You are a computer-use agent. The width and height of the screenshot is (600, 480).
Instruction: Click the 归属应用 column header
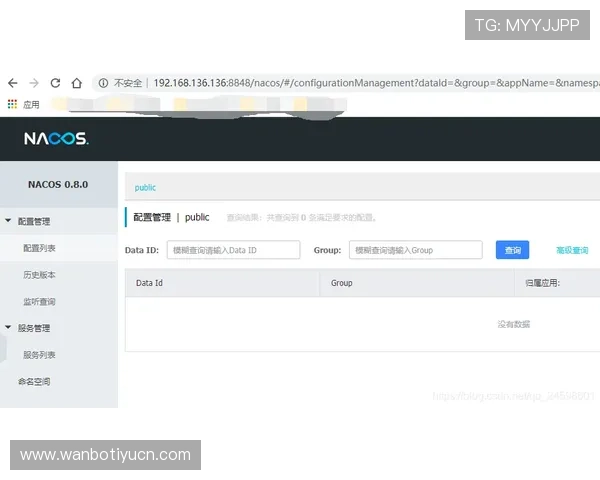pos(543,283)
